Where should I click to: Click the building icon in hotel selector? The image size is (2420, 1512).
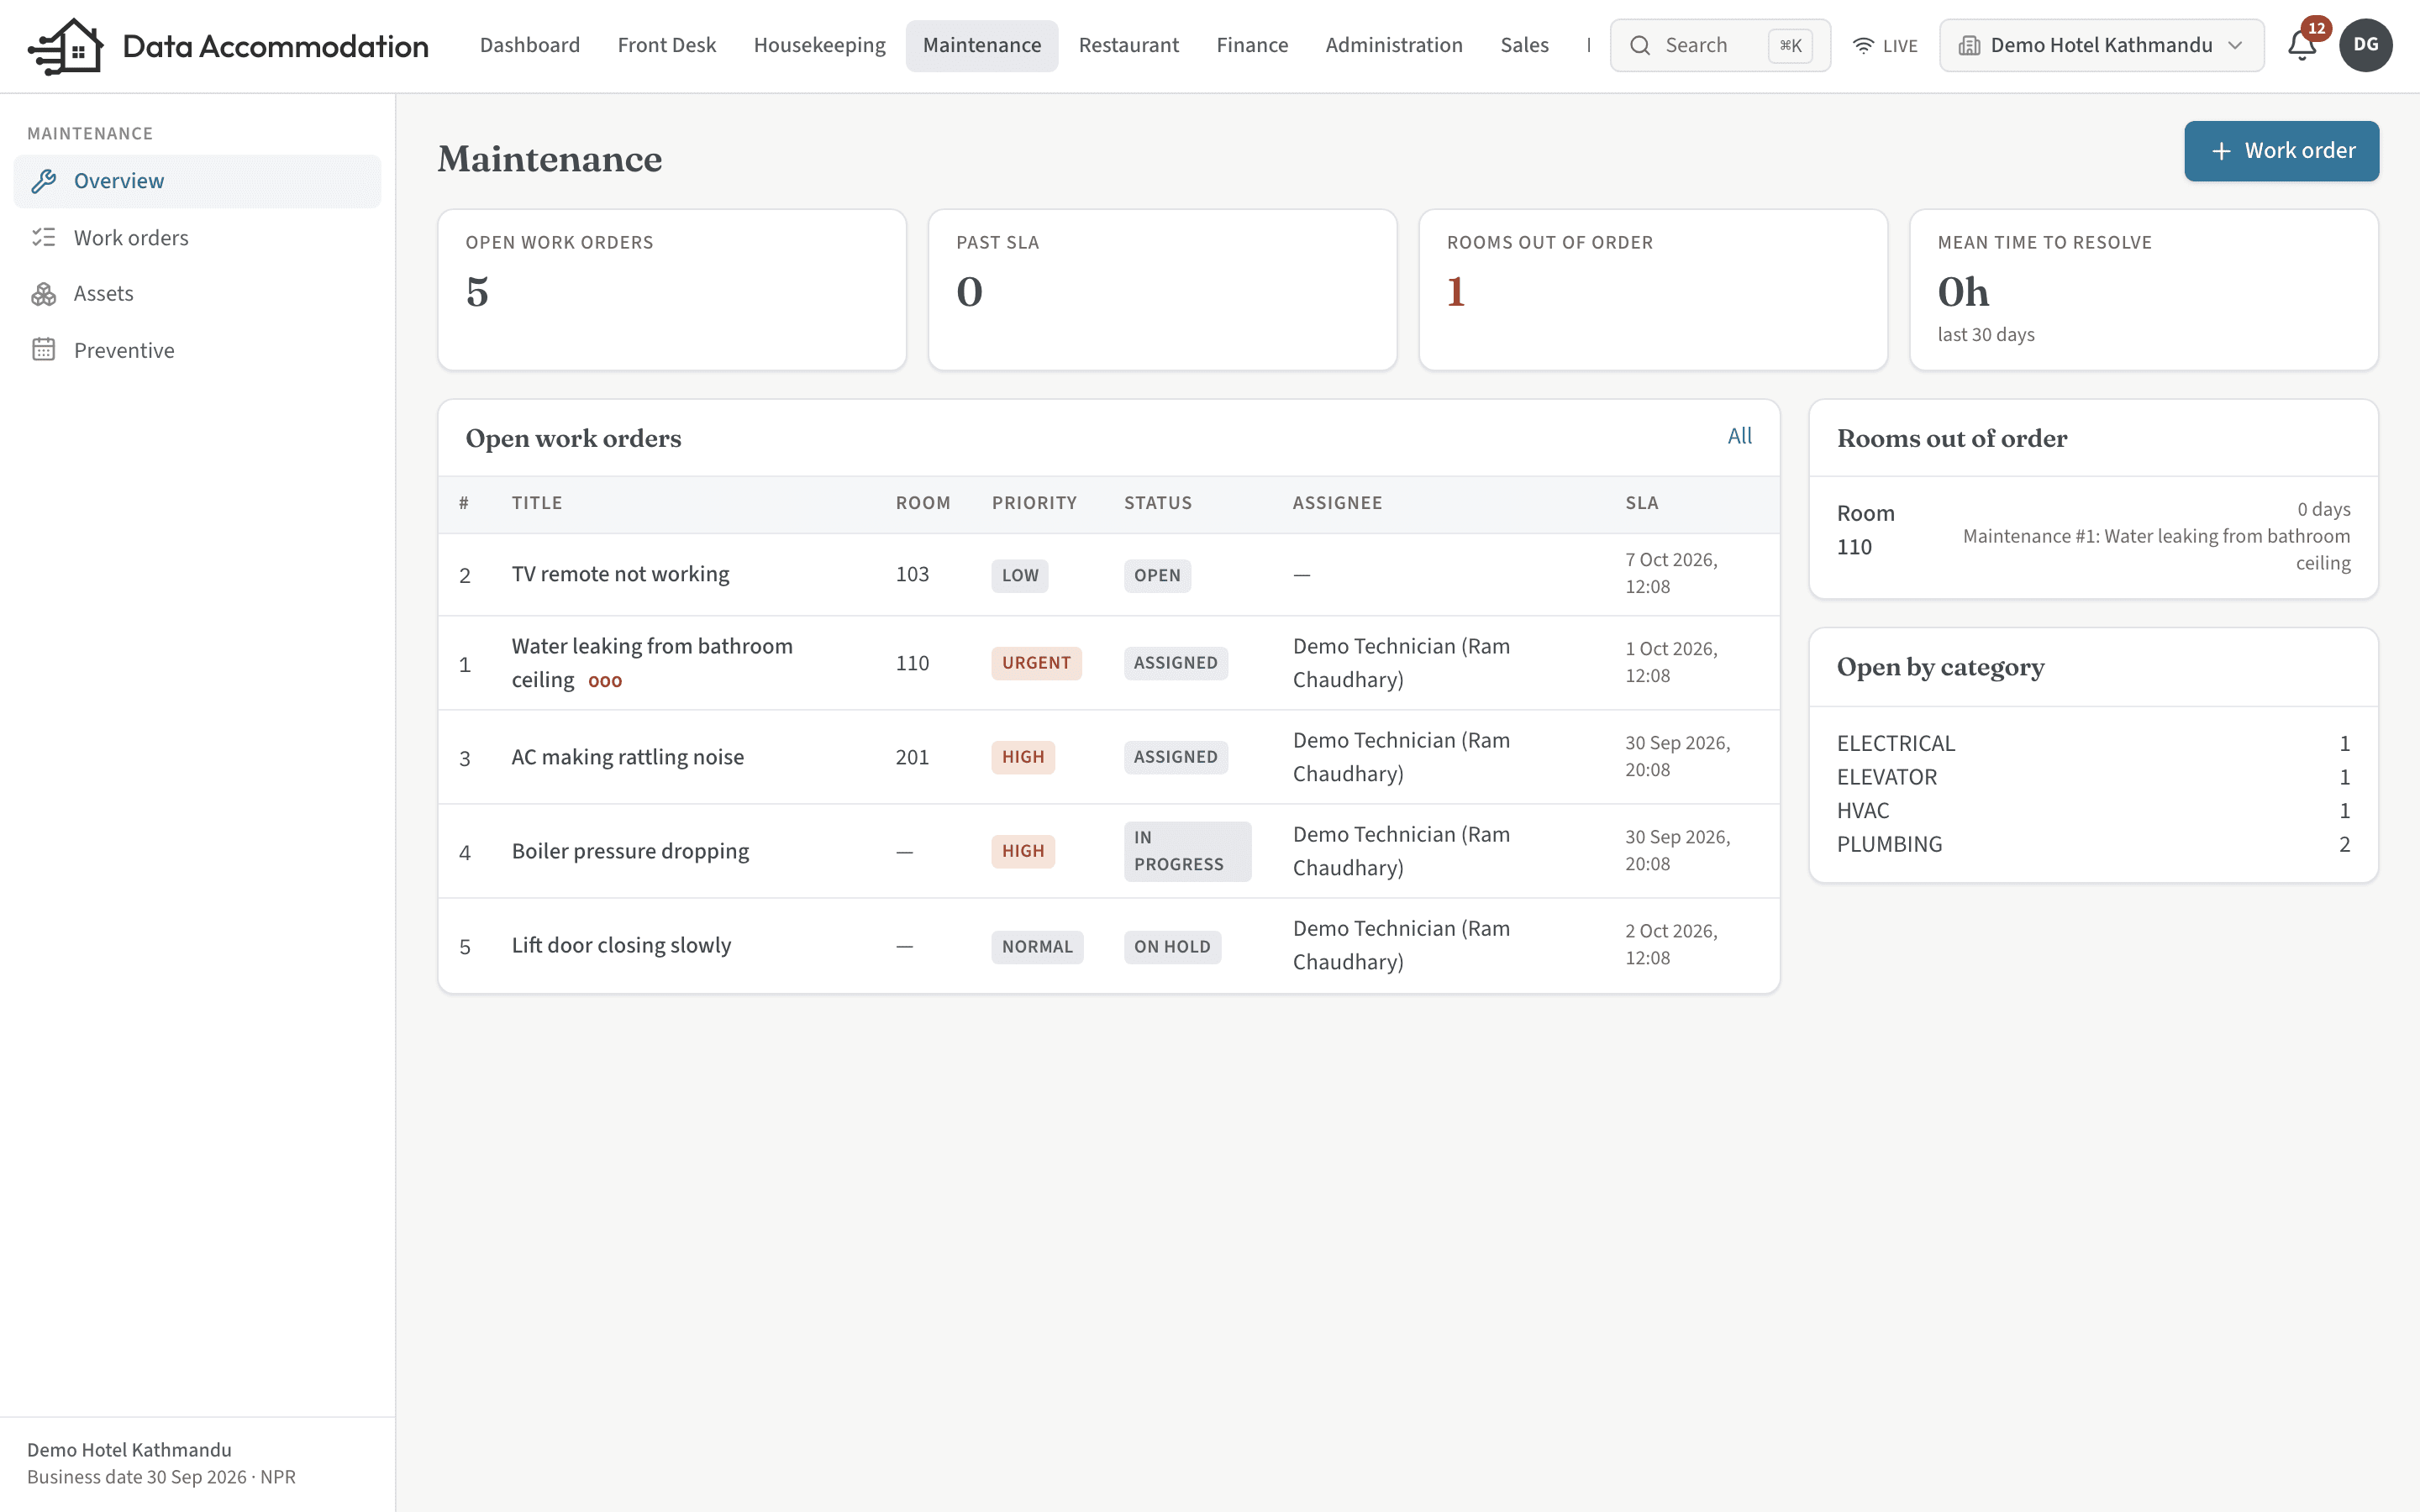tap(1969, 45)
